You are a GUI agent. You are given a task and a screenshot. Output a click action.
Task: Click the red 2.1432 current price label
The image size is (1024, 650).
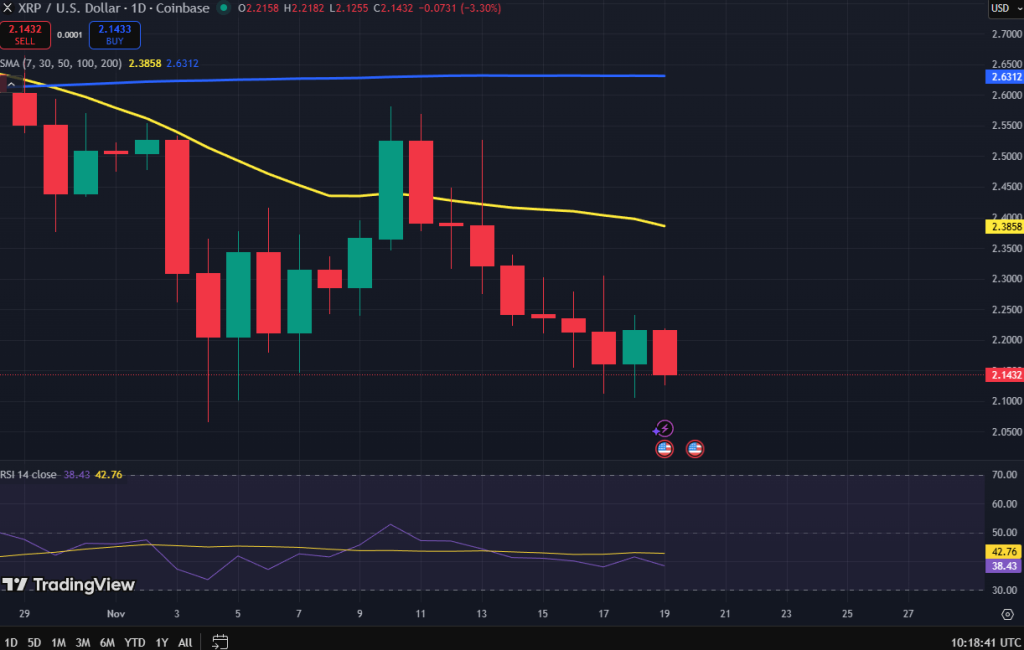pos(1004,374)
